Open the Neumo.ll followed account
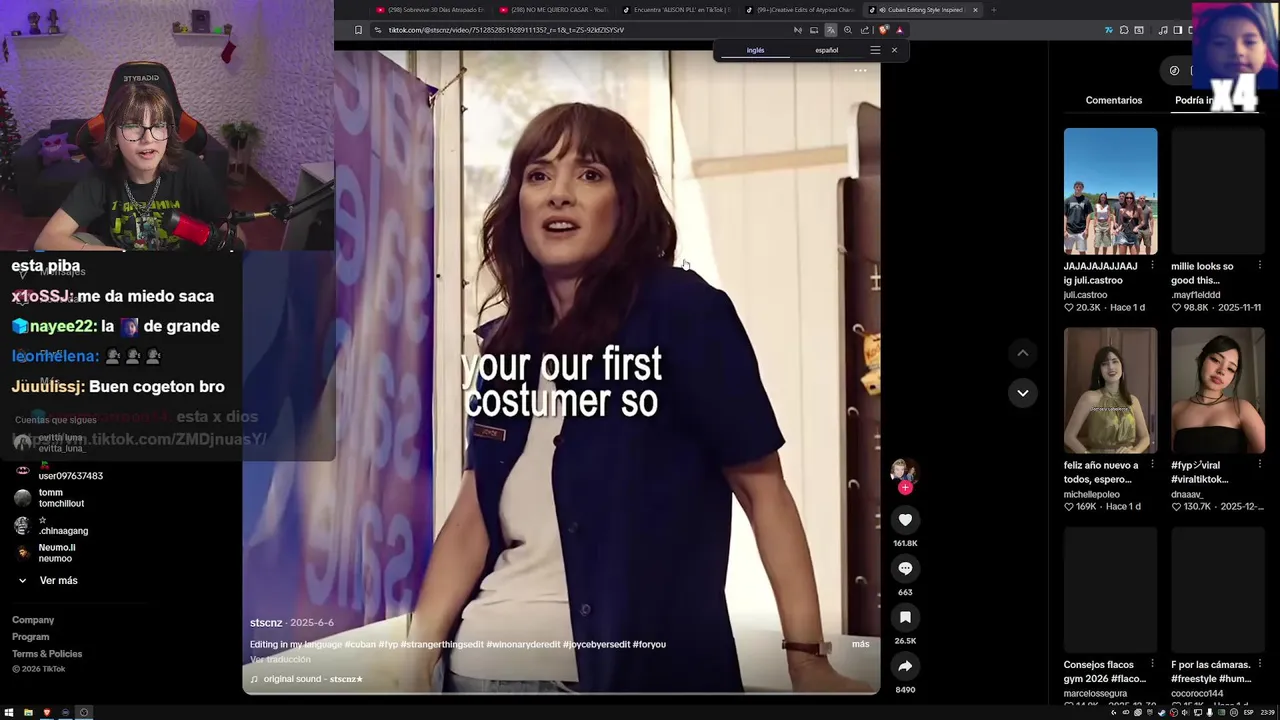Image resolution: width=1280 pixels, height=720 pixels. click(46, 553)
